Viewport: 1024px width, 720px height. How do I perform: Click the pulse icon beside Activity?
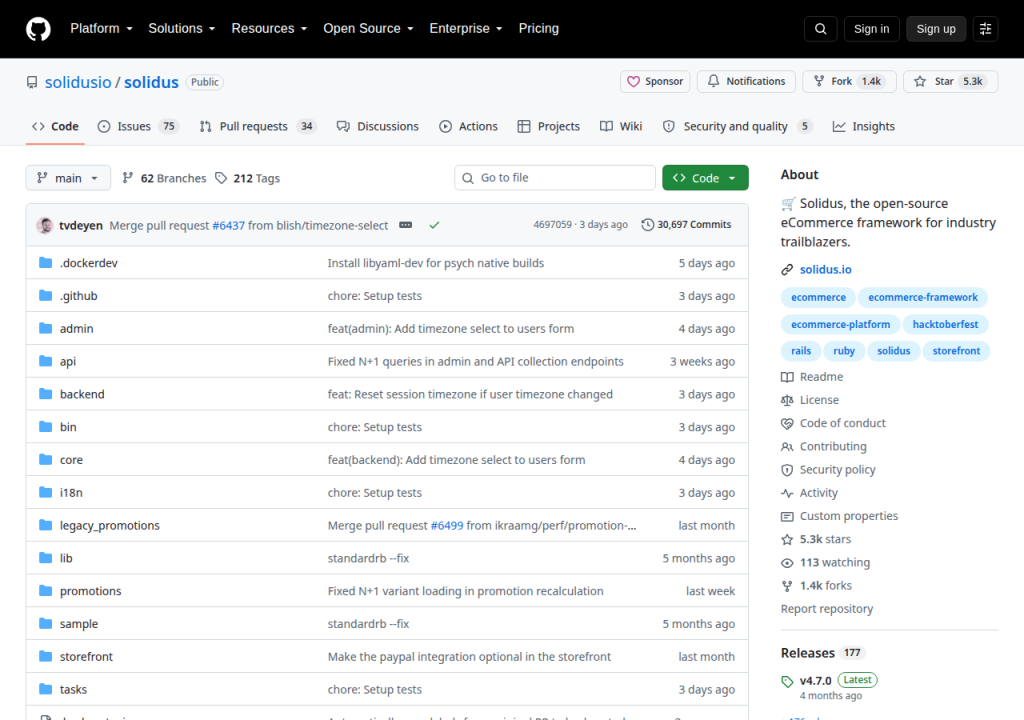[x=787, y=493]
